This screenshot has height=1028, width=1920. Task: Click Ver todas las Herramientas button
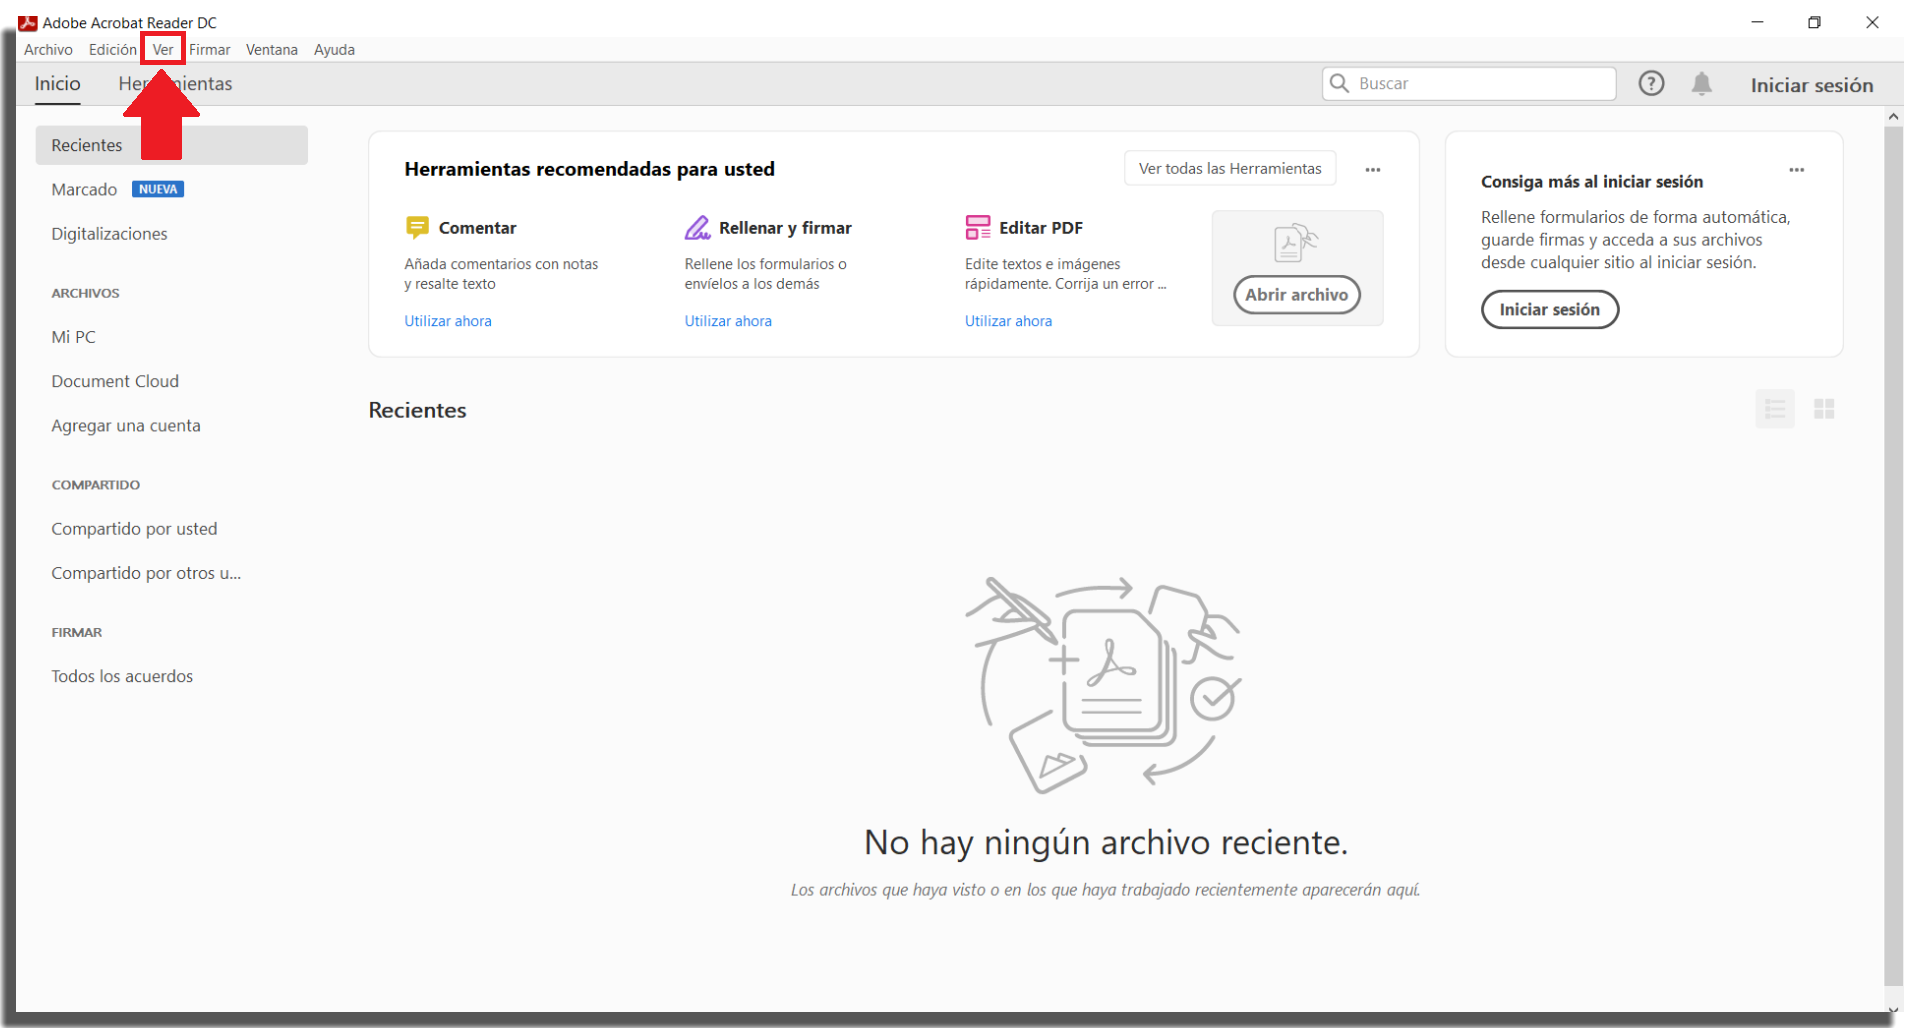tap(1230, 168)
